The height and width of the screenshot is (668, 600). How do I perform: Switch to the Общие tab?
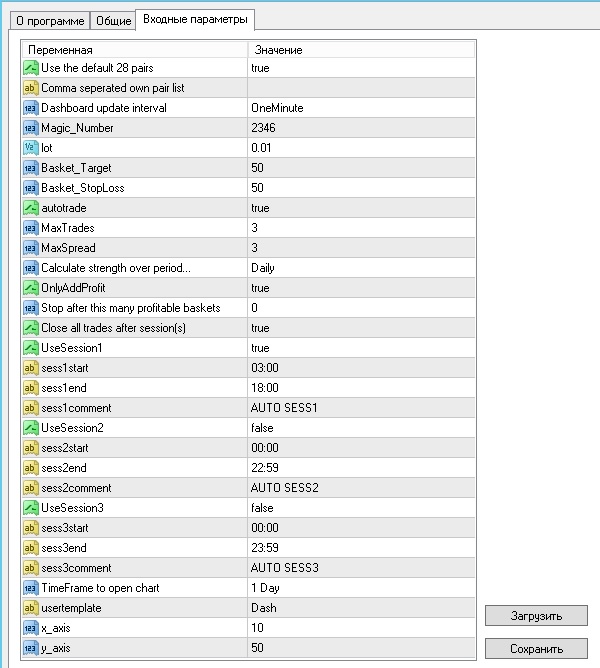click(113, 20)
